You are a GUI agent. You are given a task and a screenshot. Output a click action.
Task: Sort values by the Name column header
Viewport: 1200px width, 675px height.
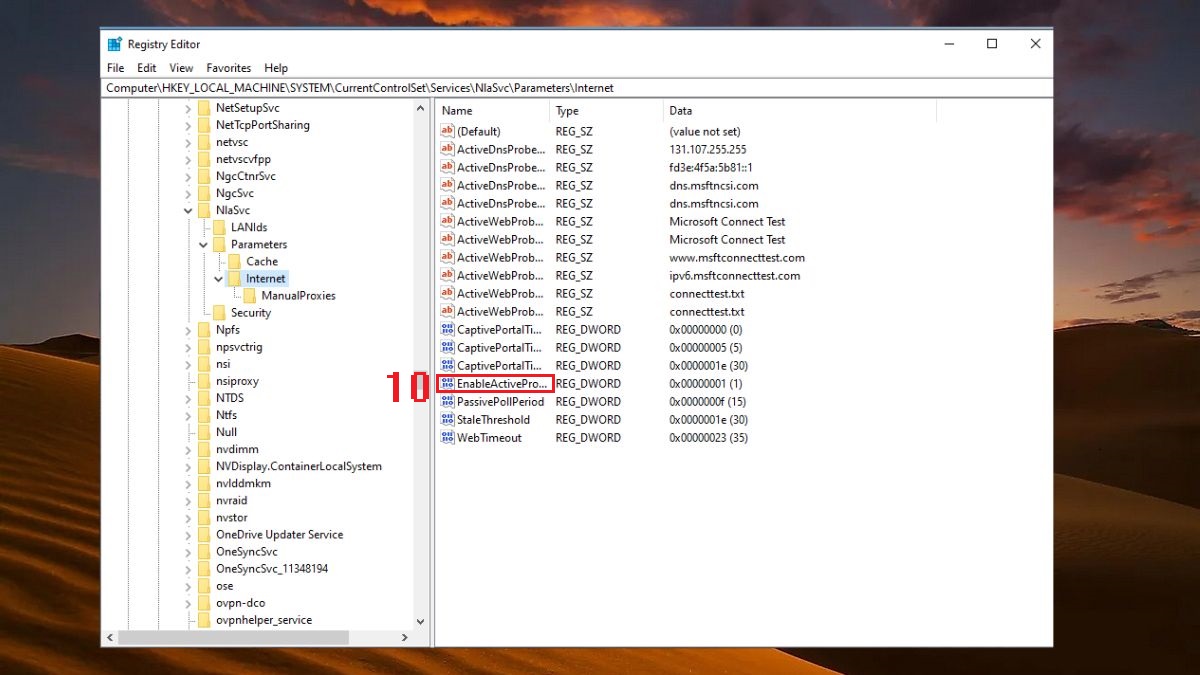(x=493, y=111)
